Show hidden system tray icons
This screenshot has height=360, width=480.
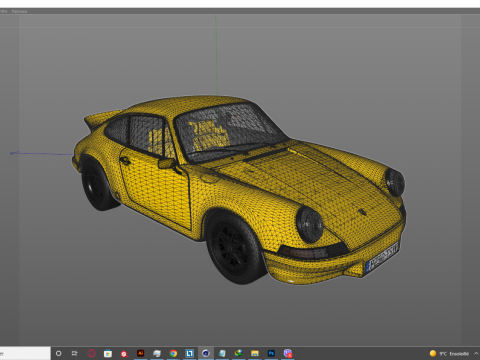point(476,353)
